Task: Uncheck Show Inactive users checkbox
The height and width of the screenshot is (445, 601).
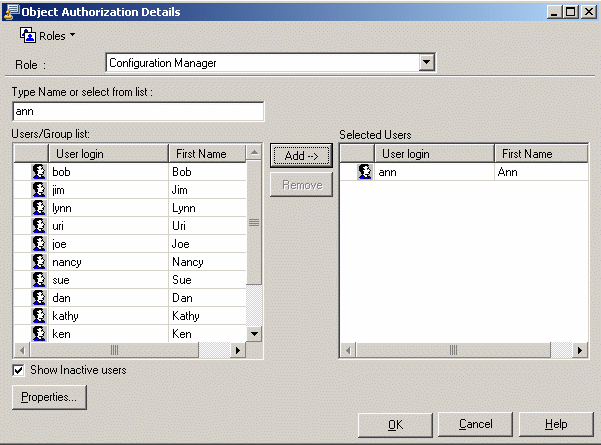Action: [x=18, y=370]
